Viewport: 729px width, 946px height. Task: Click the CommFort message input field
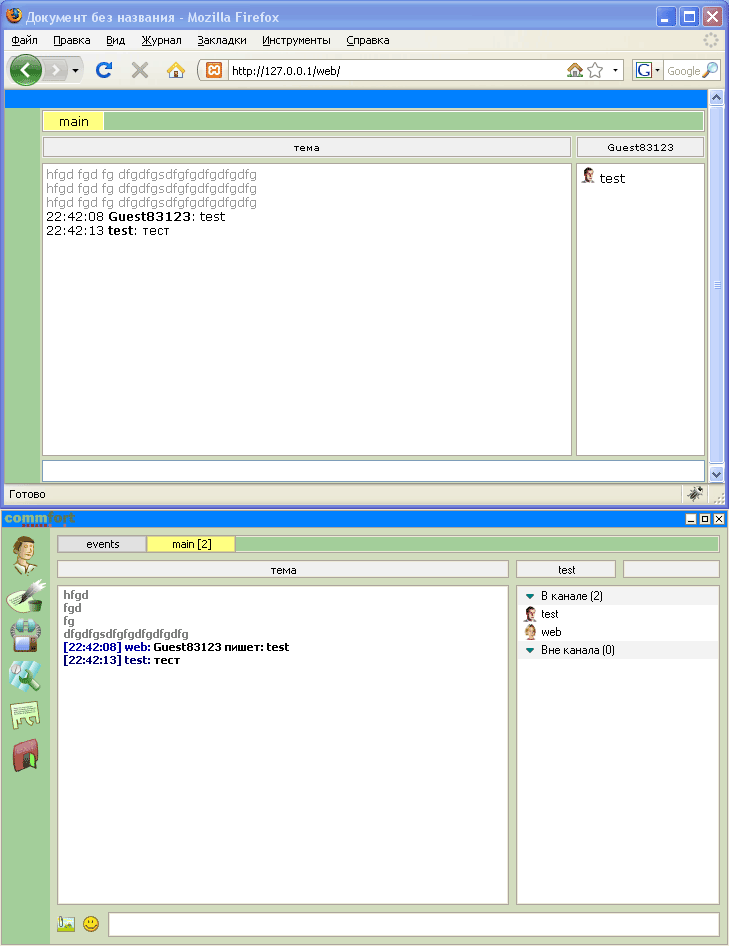413,924
